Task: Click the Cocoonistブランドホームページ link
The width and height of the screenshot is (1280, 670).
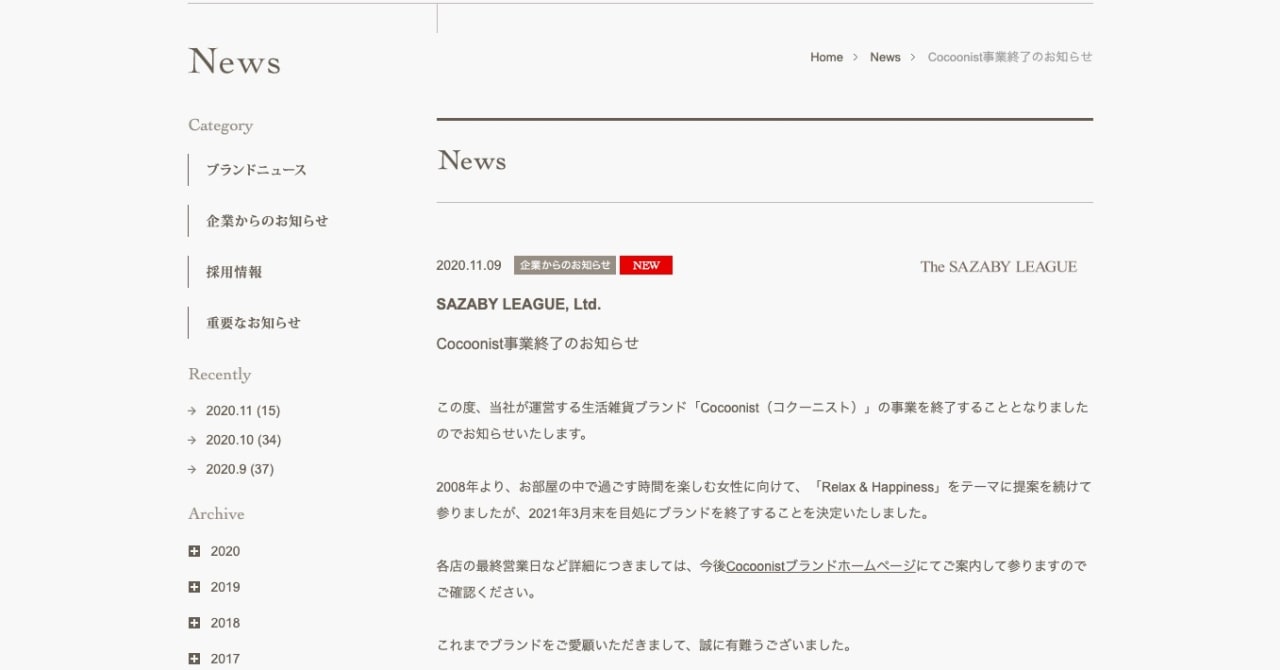Action: (821, 566)
